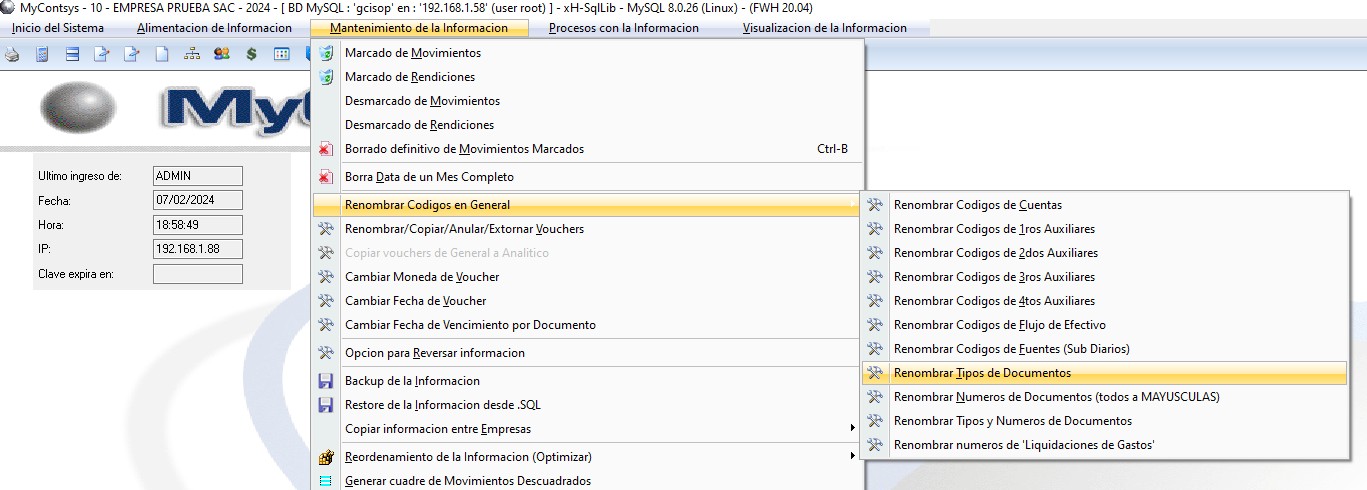The image size is (1367, 490).
Task: Click the Fecha field showing 07/02/2024
Action: point(198,200)
